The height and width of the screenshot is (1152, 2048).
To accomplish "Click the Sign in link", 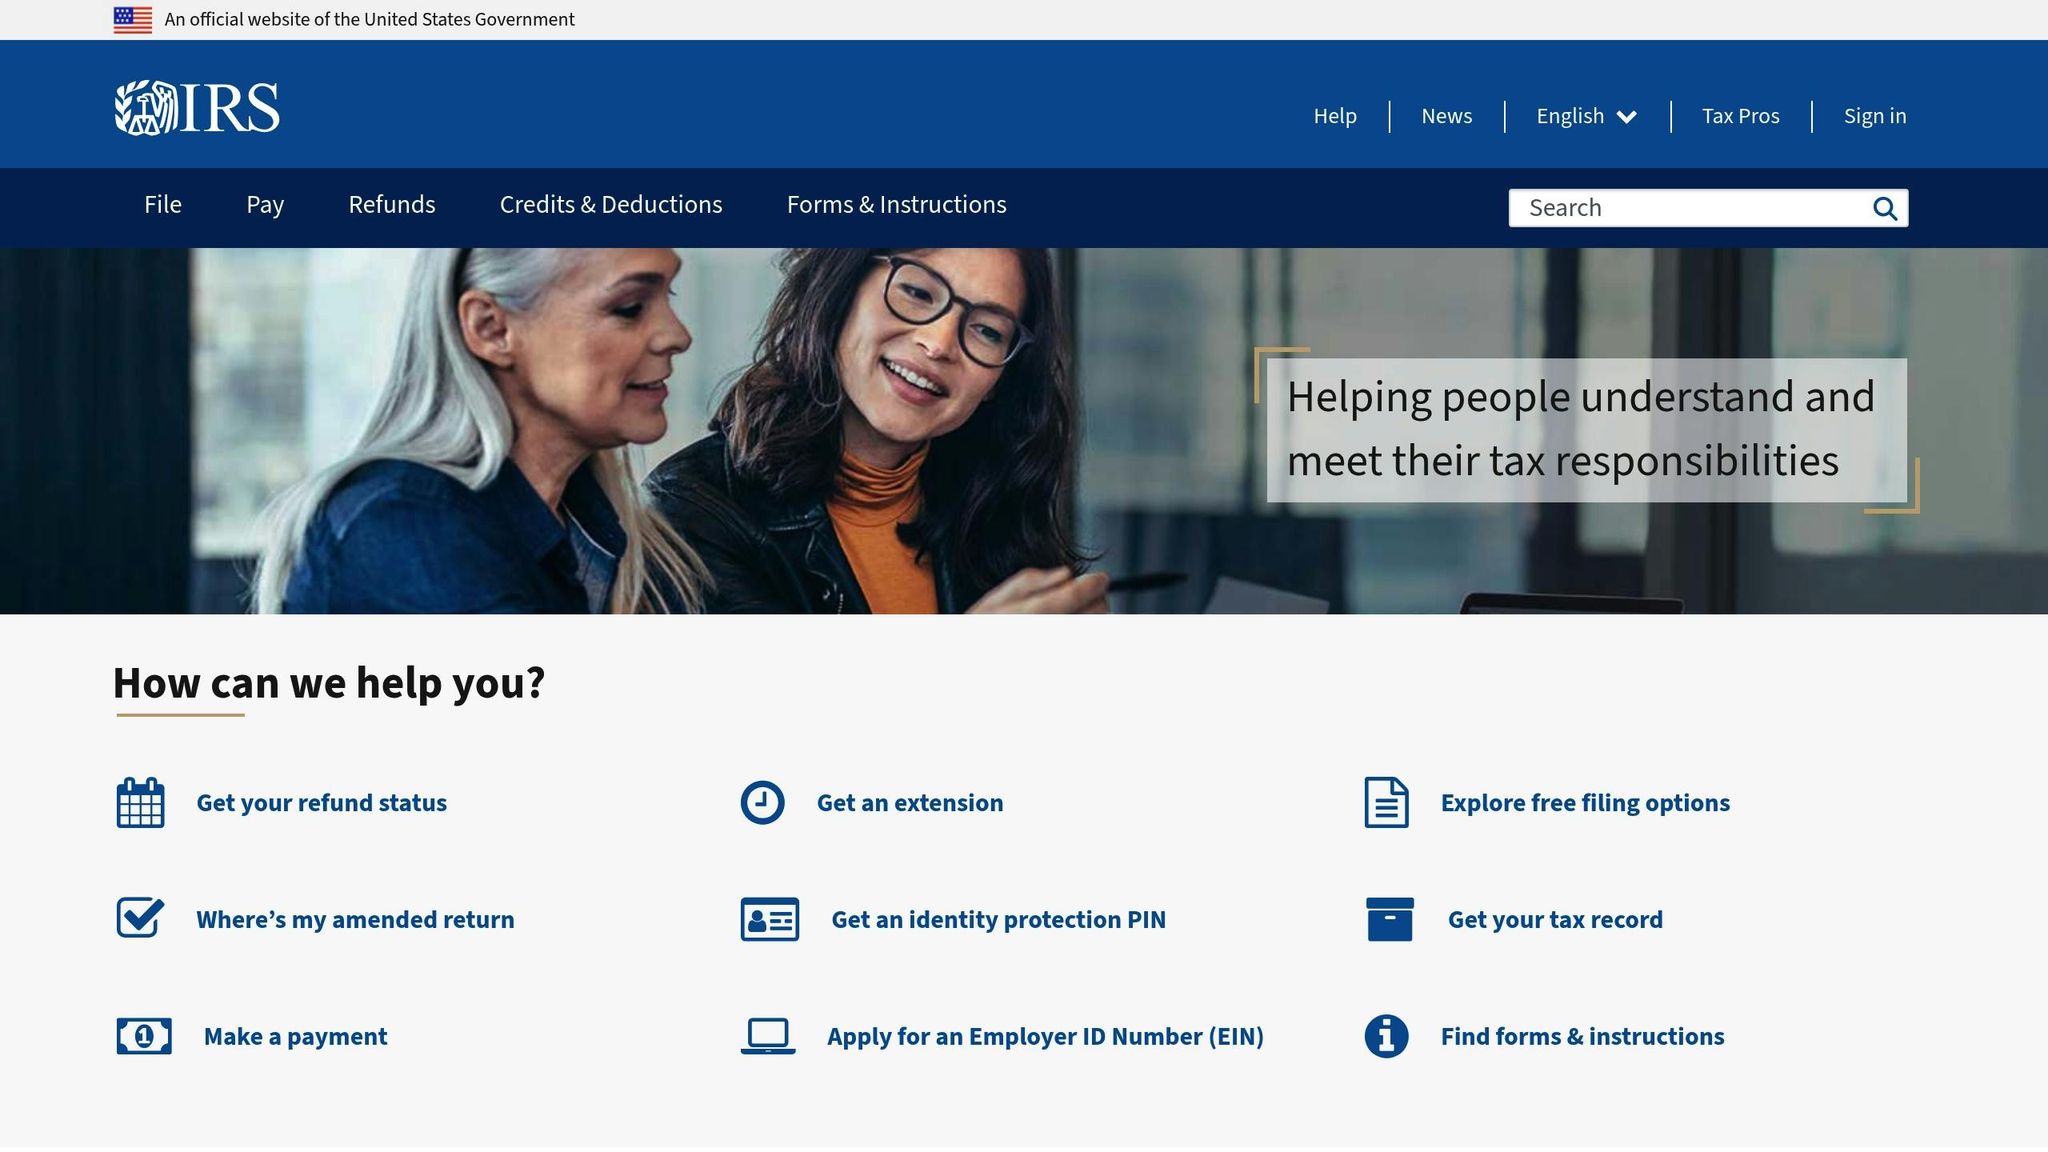I will 1874,116.
